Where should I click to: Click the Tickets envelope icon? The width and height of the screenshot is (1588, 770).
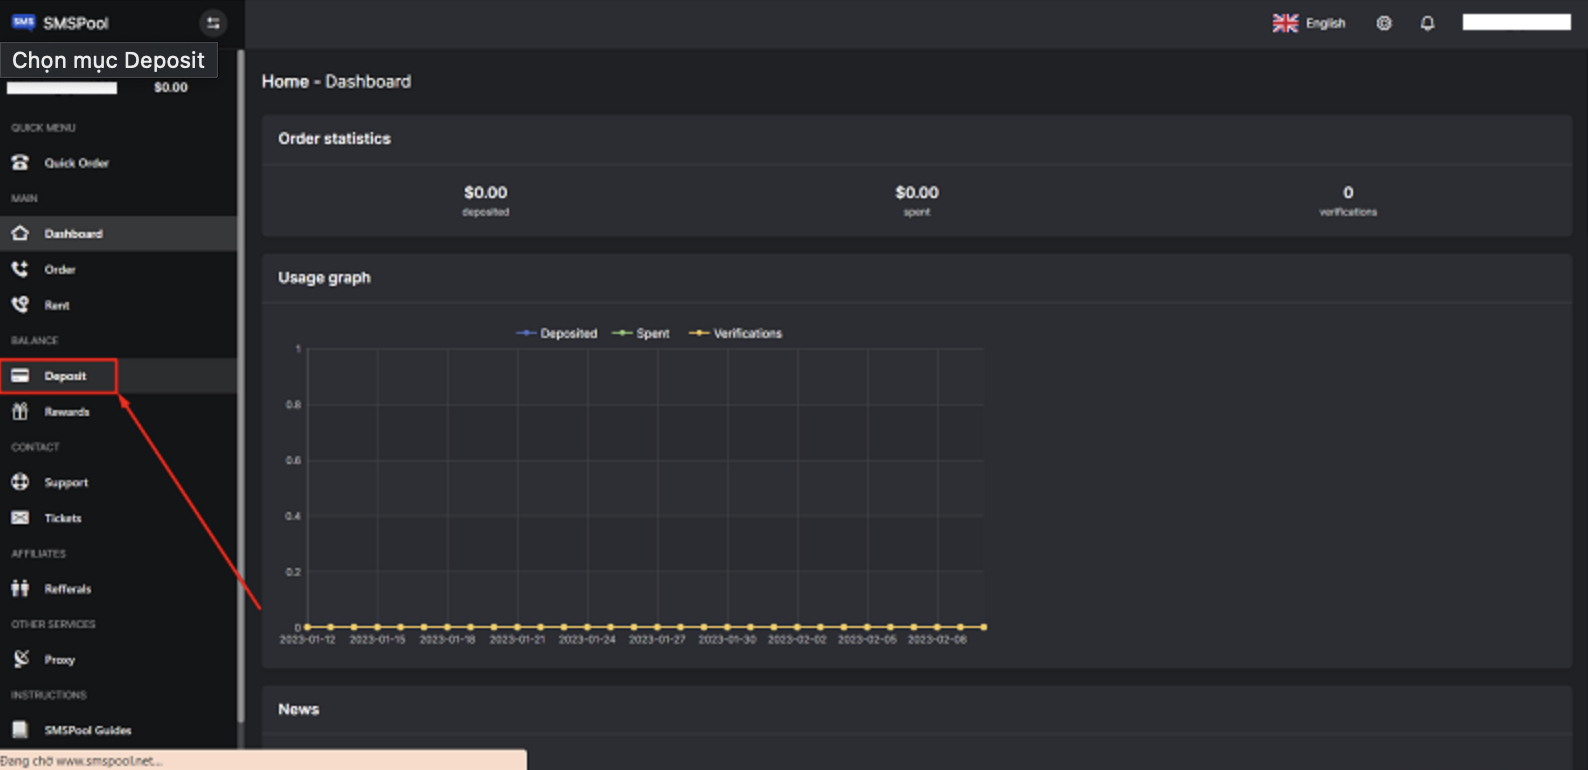(x=20, y=518)
